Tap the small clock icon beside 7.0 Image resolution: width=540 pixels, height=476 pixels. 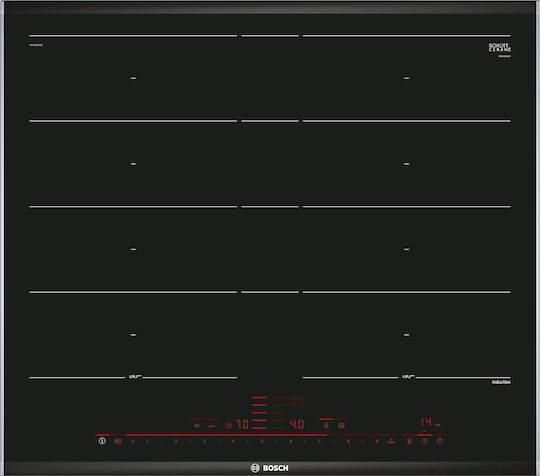click(x=228, y=426)
